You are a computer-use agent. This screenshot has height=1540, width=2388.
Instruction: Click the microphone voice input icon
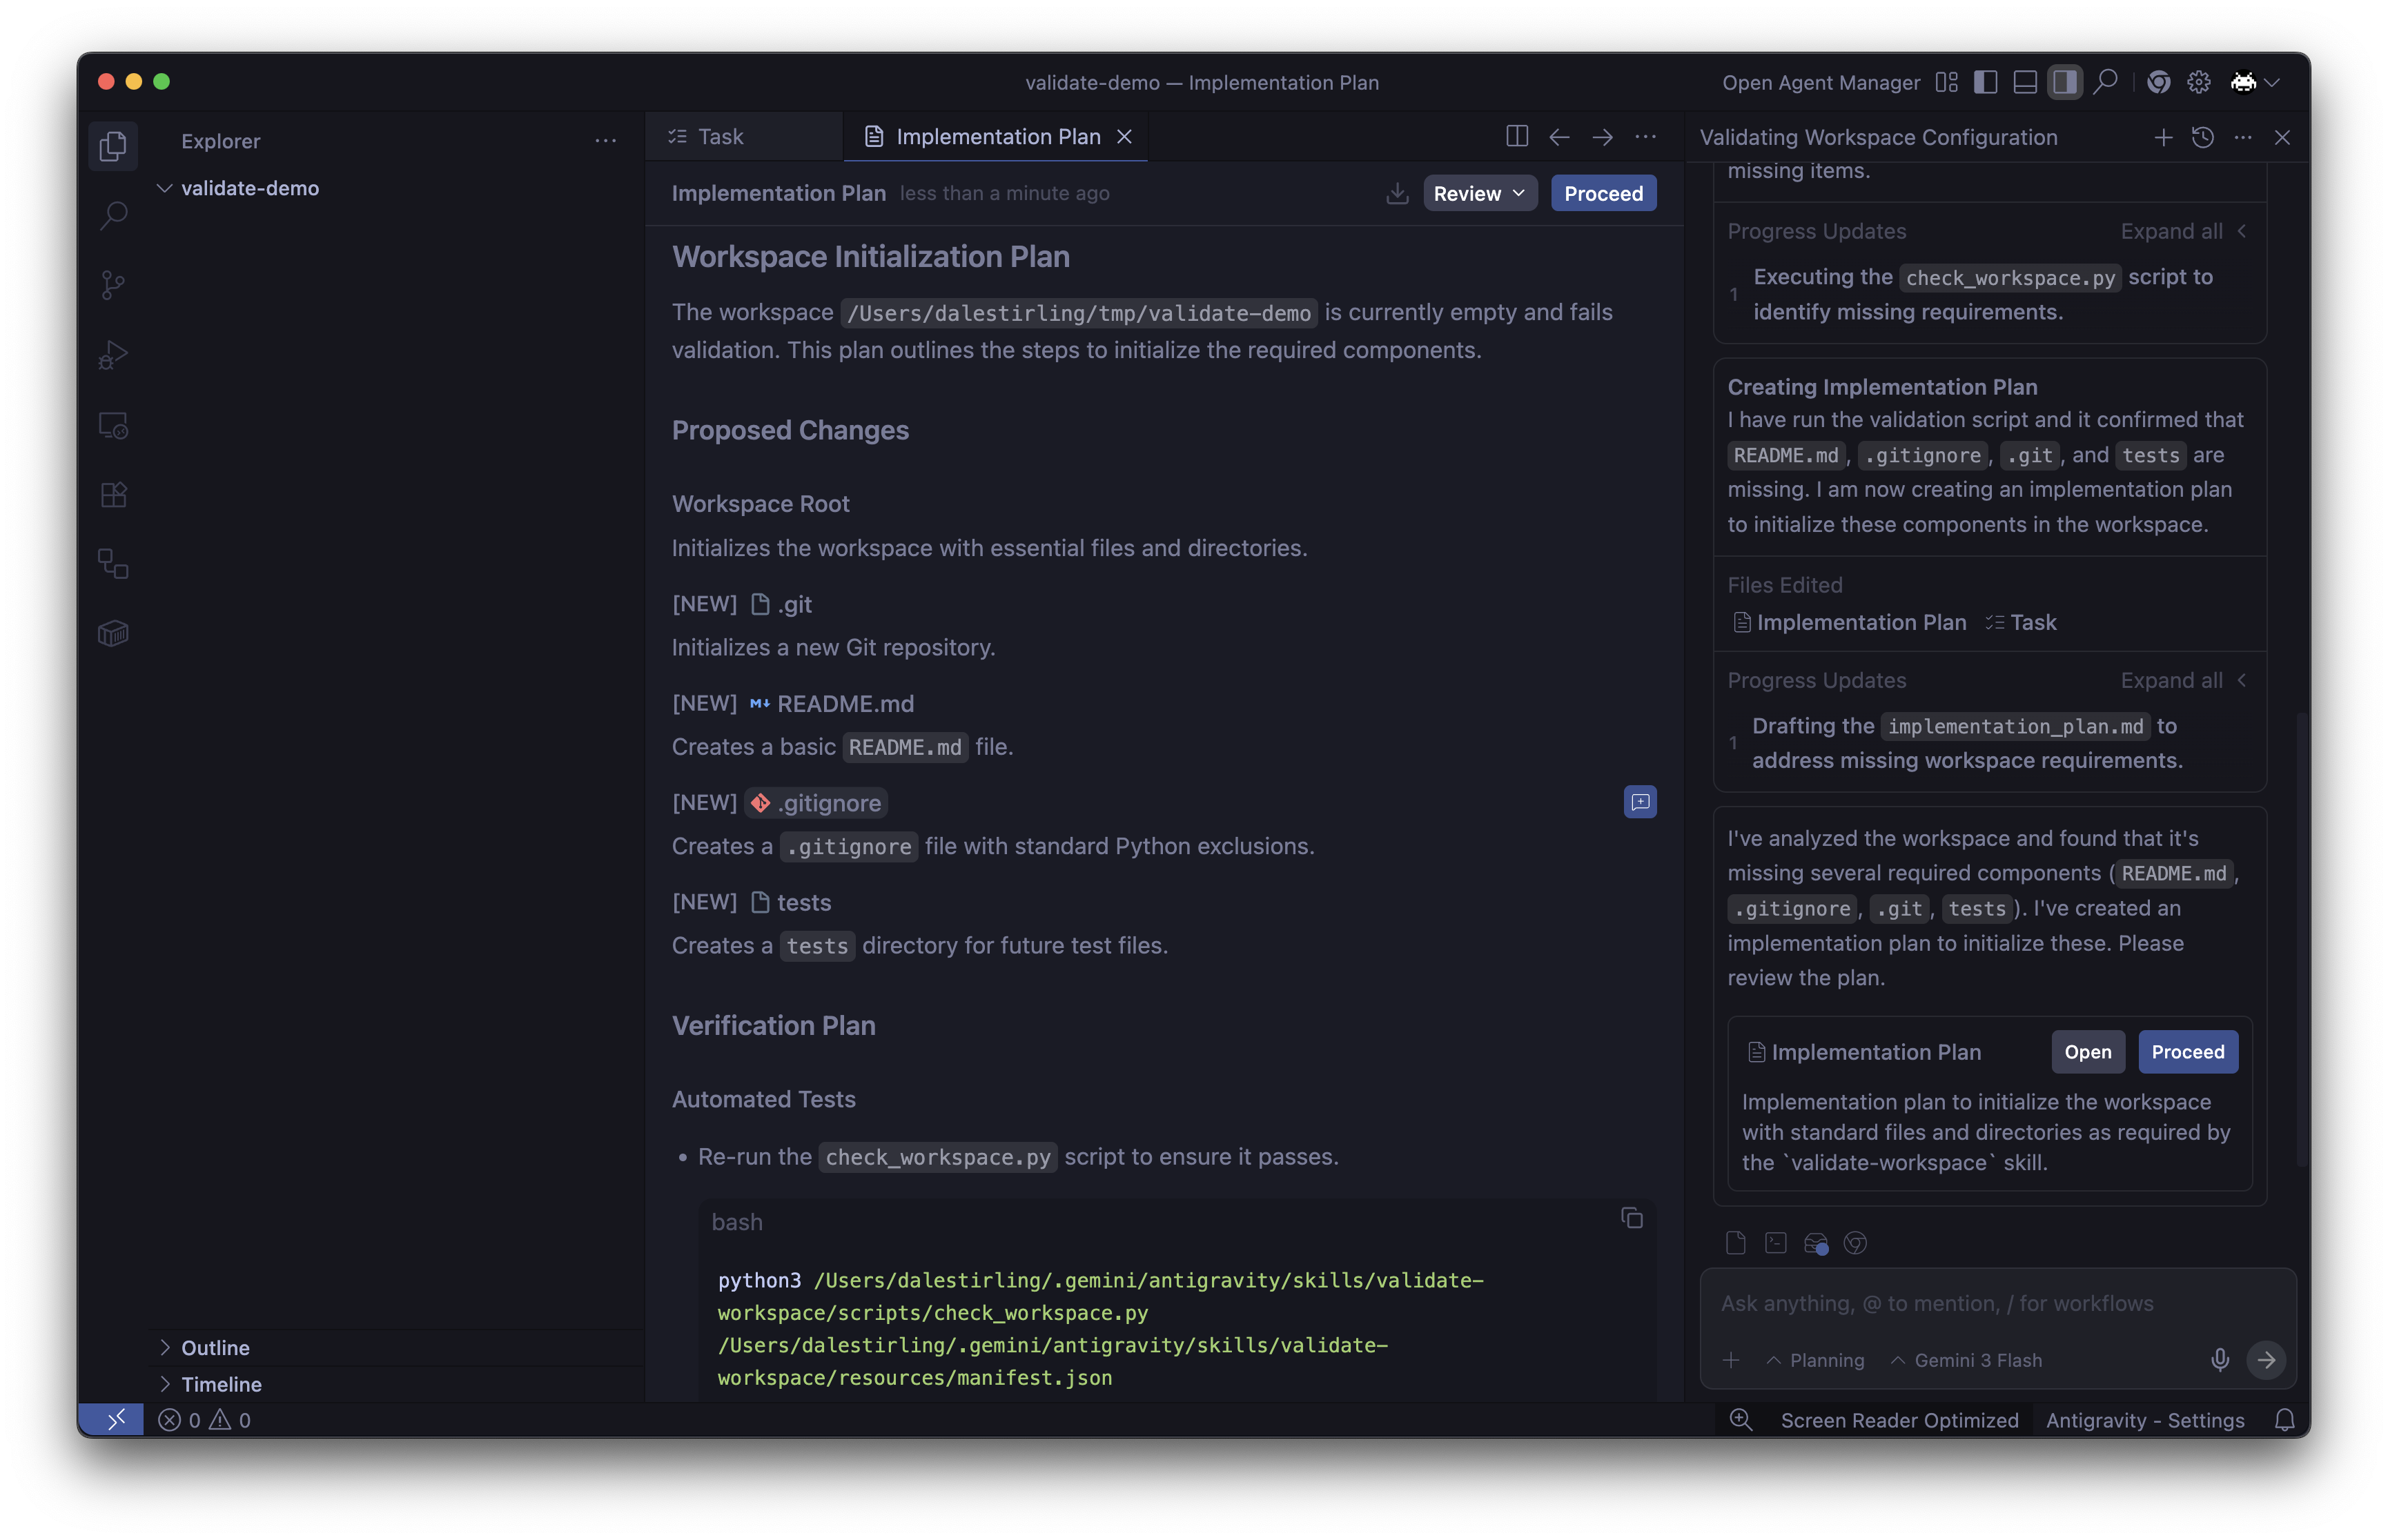click(2219, 1360)
